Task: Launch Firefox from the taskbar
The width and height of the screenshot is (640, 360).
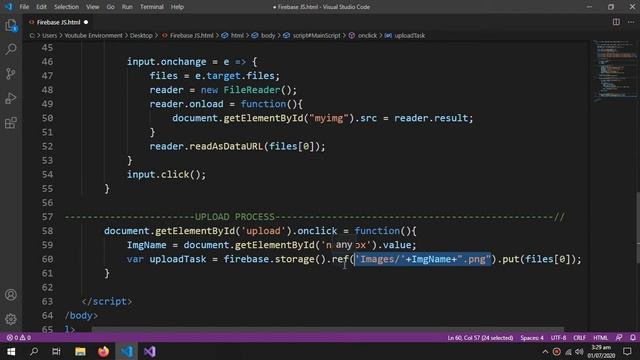Action: coord(103,351)
